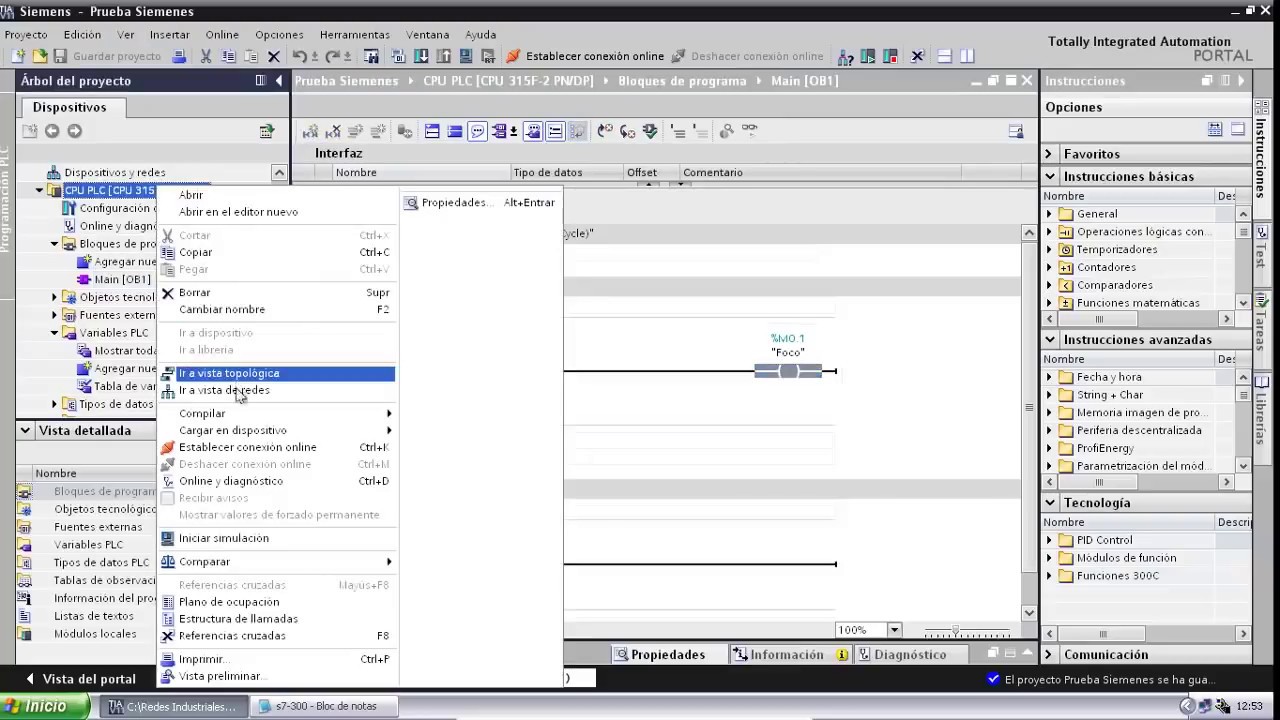Click the Online y diagnóstico stethoscope tree icon
The image size is (1280, 720).
tap(69, 226)
